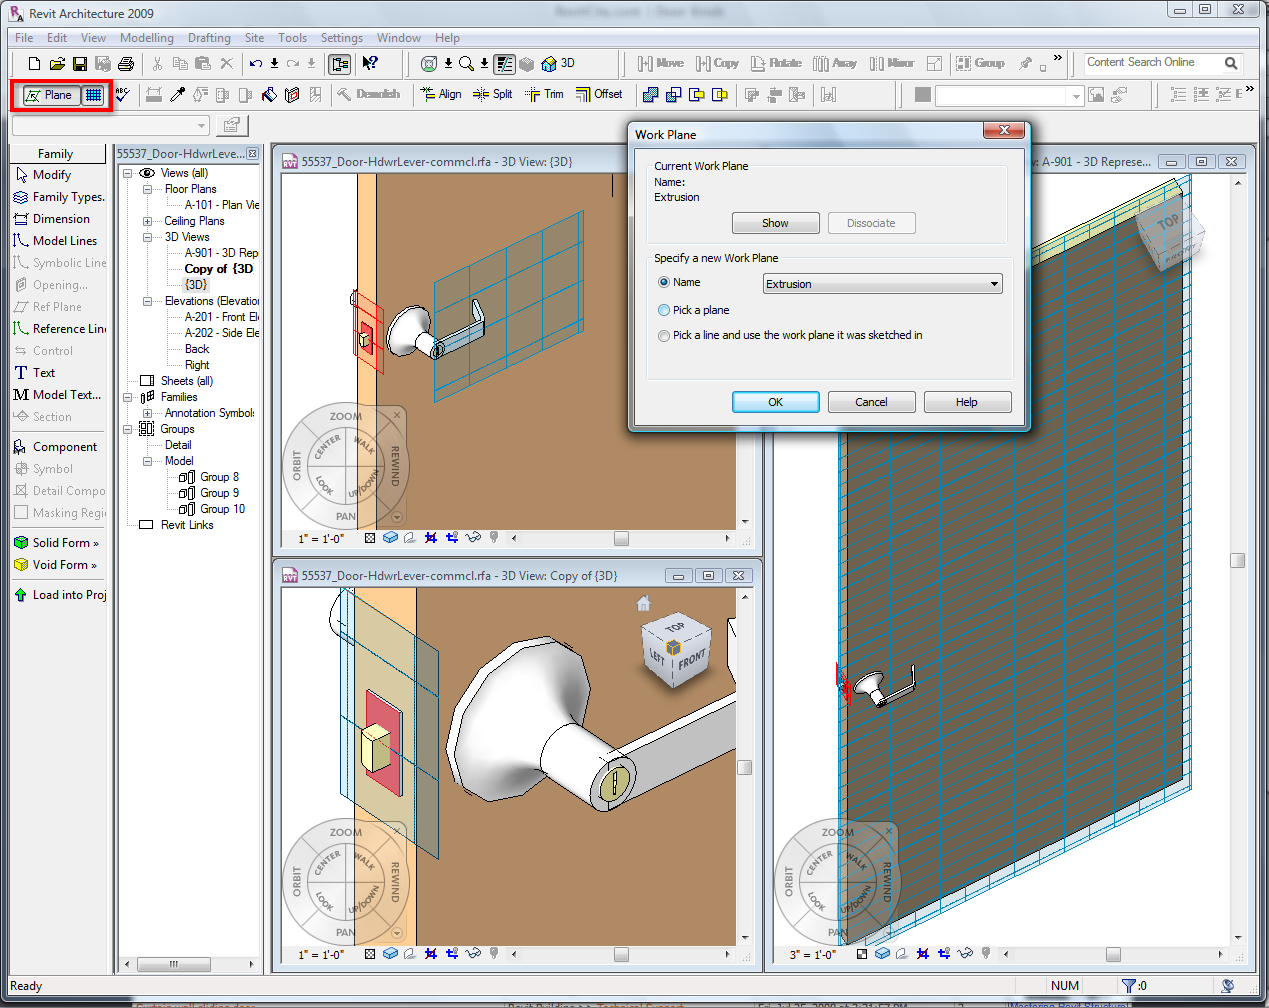Collapse the Floor Plans tree node
This screenshot has width=1269, height=1008.
(147, 189)
